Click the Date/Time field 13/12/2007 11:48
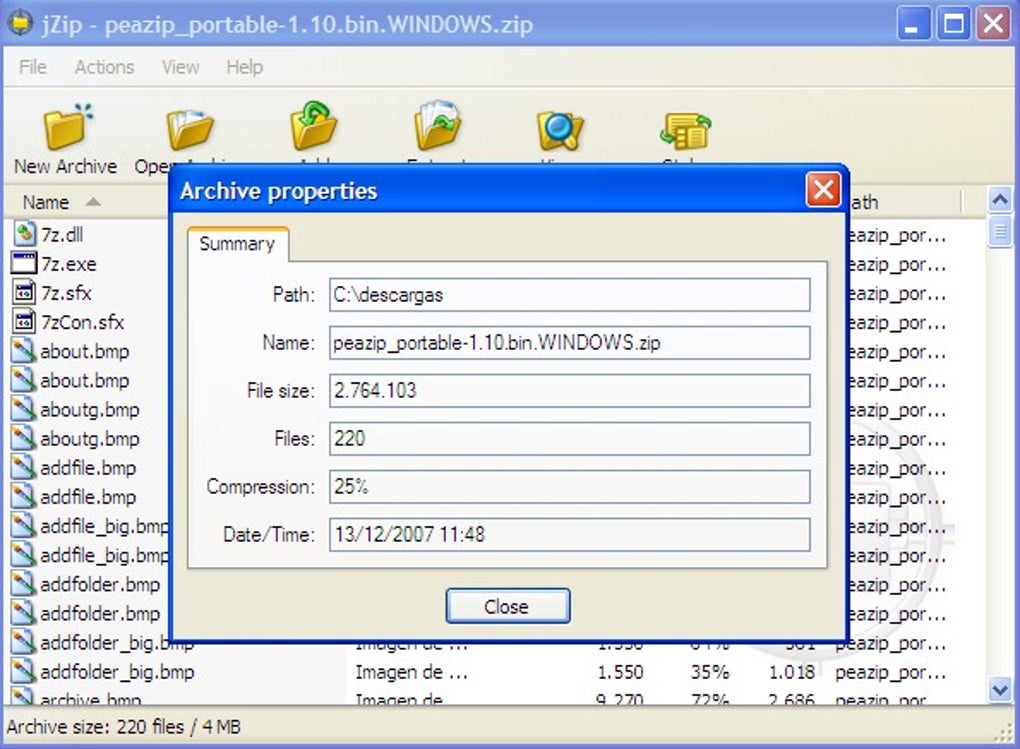Screen dimensions: 1020x749 click(x=569, y=534)
